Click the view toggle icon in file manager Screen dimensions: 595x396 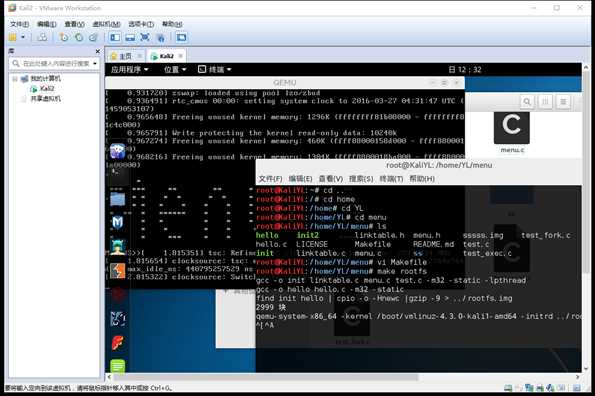pyautogui.click(x=545, y=102)
